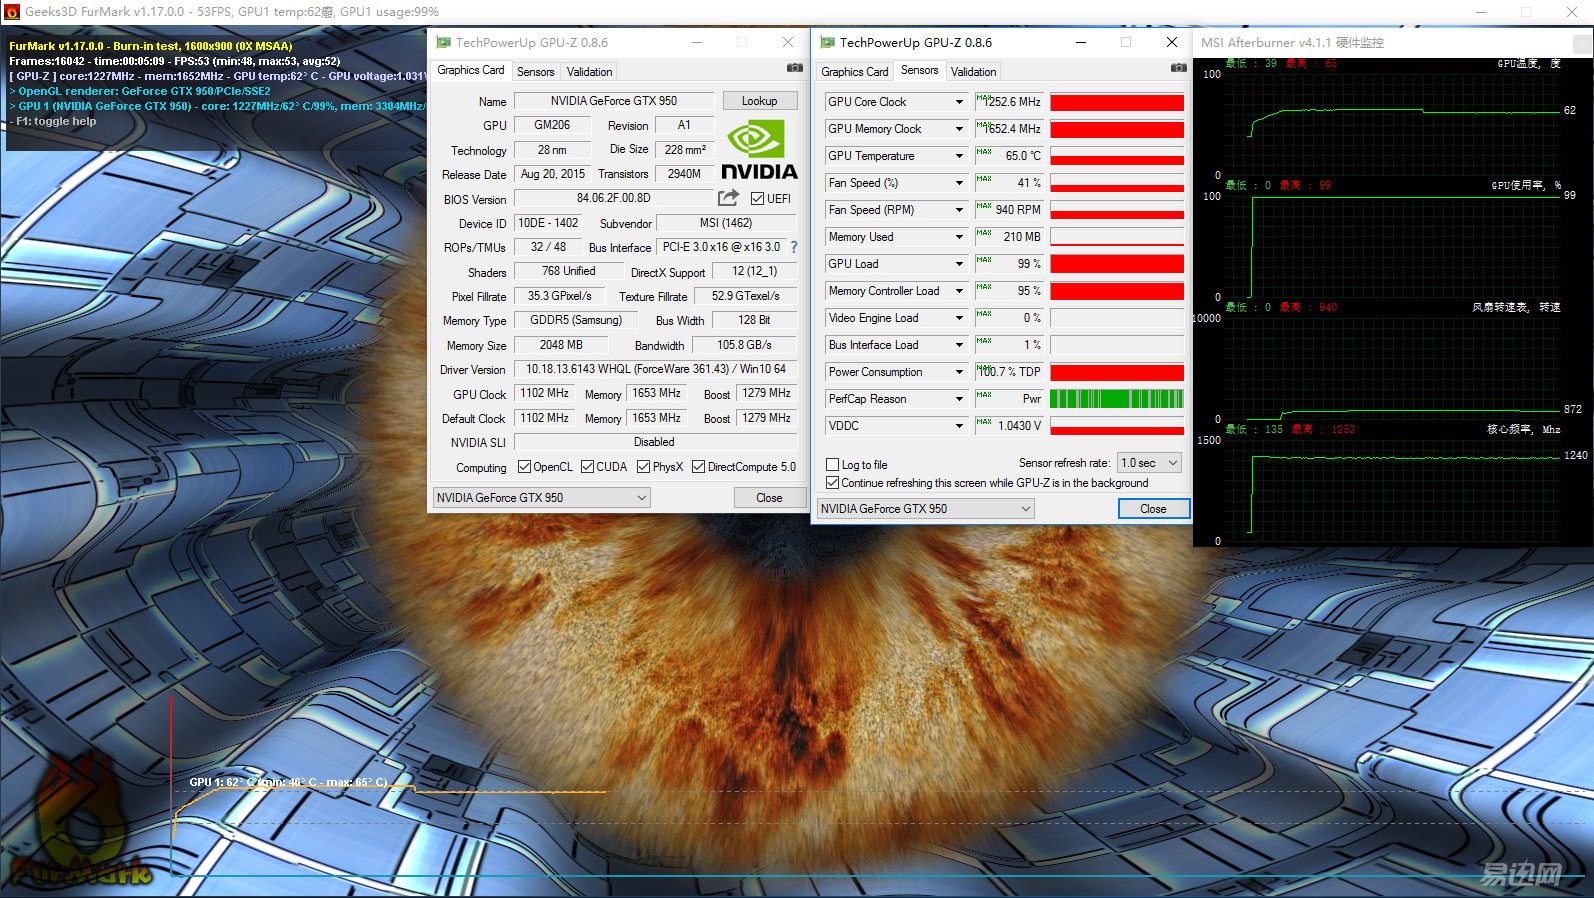Click the BIOS share/export icon
The image size is (1594, 898).
coord(728,198)
